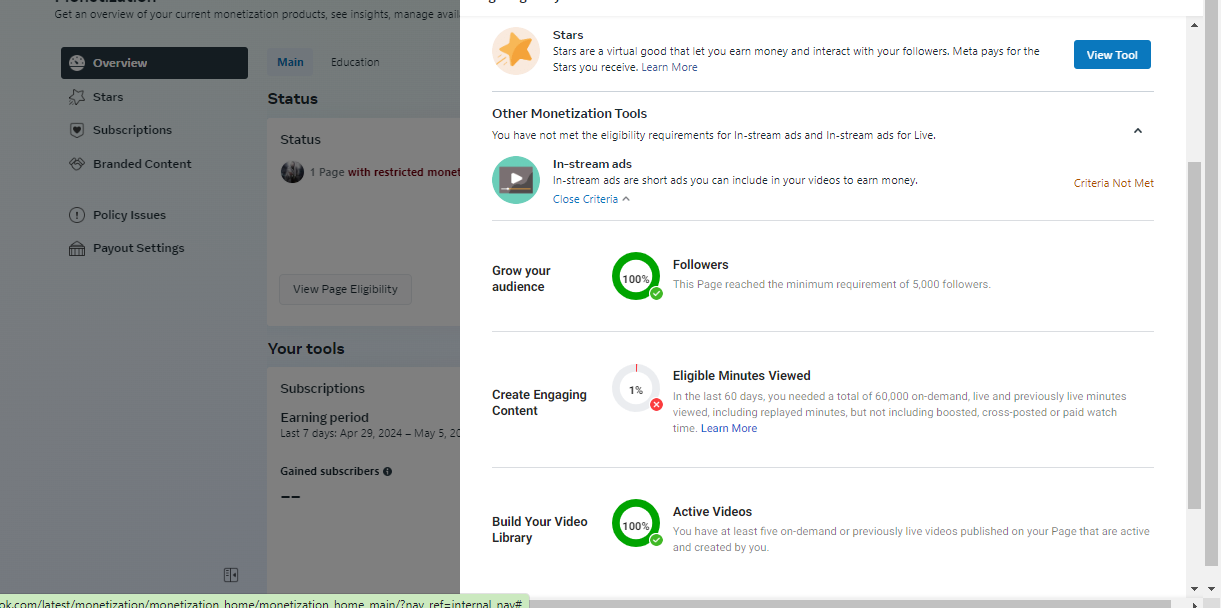
Task: Collapse Other Monetization Tools section
Action: coord(1138,131)
